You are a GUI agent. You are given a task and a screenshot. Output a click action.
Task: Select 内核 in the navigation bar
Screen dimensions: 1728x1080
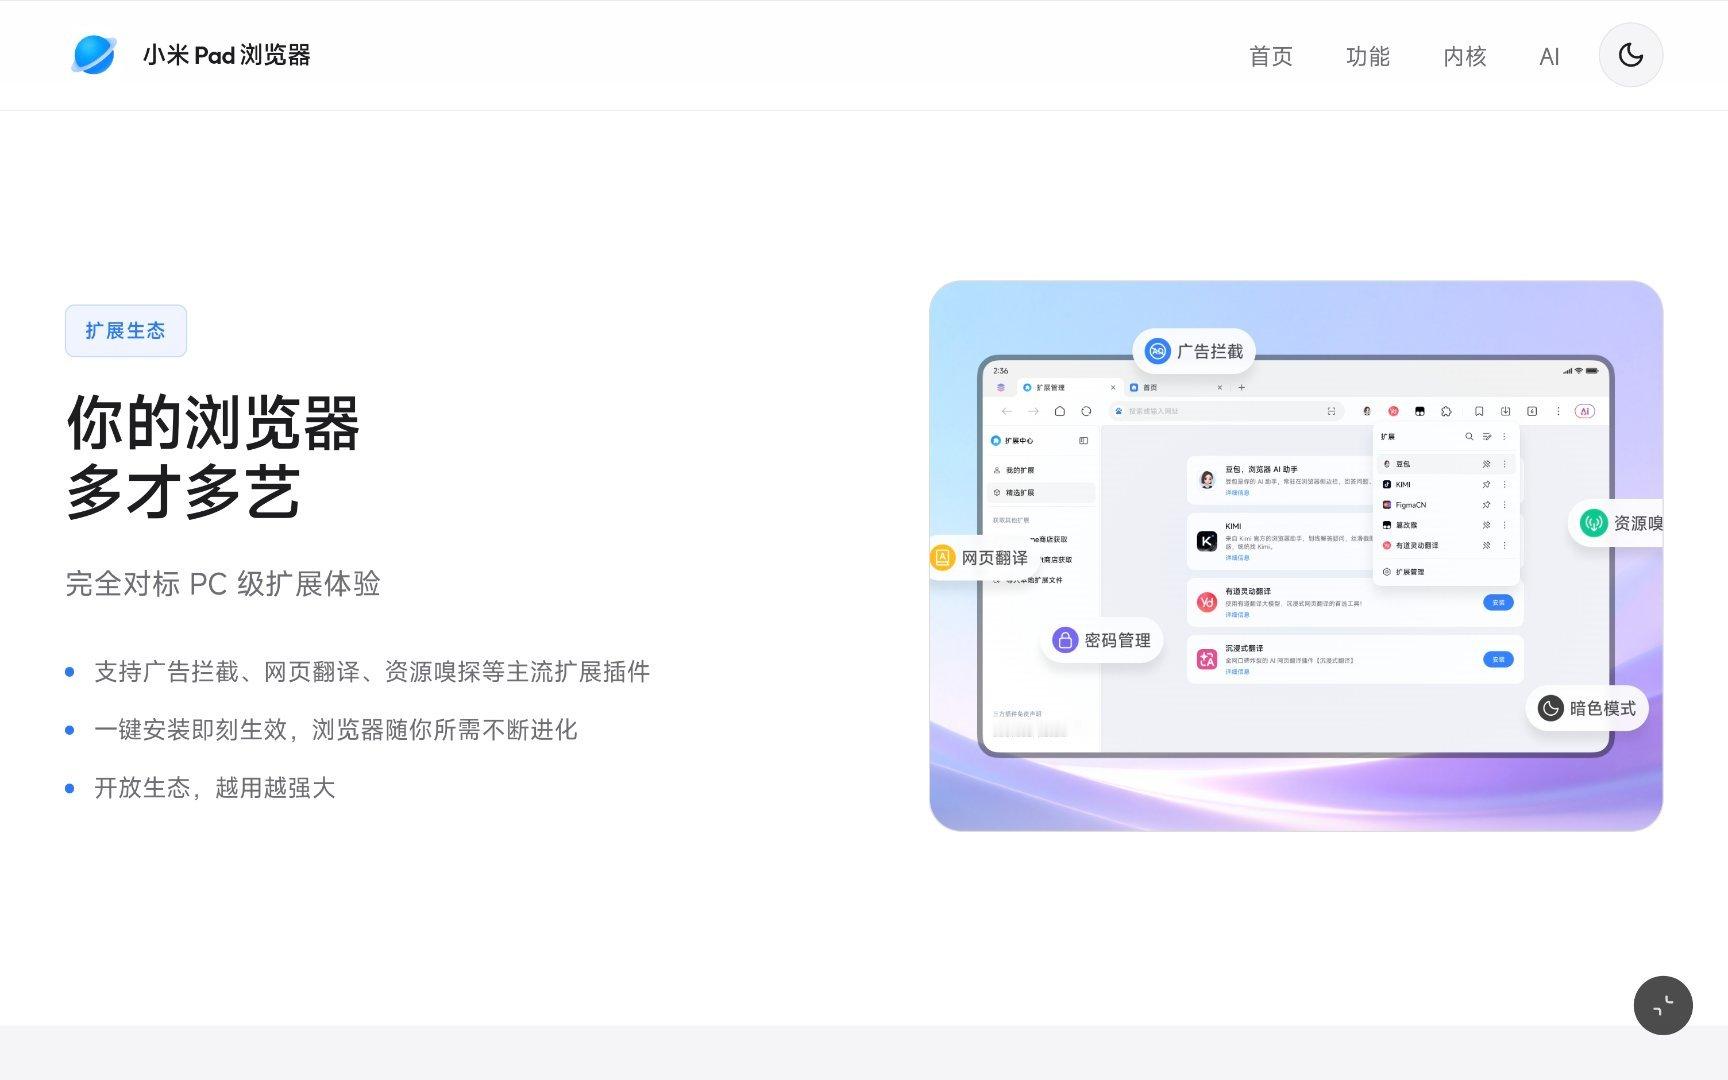coord(1465,56)
